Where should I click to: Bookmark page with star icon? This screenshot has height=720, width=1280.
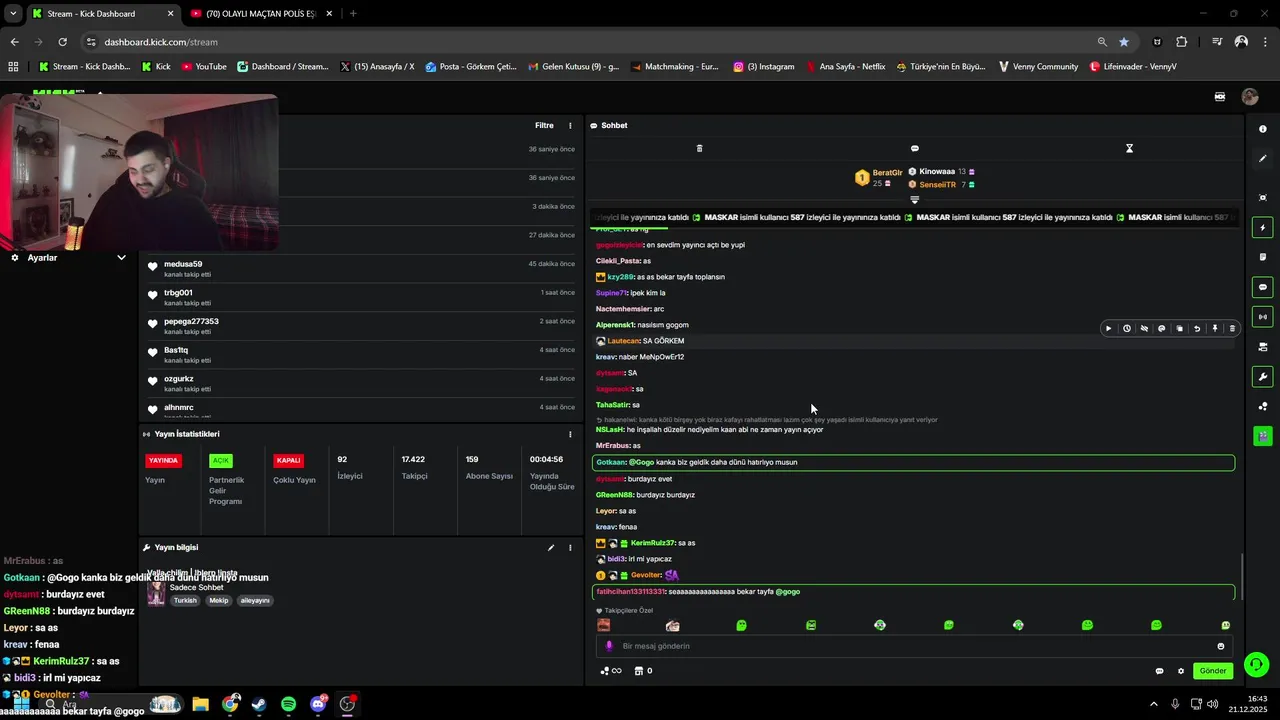(x=1124, y=42)
